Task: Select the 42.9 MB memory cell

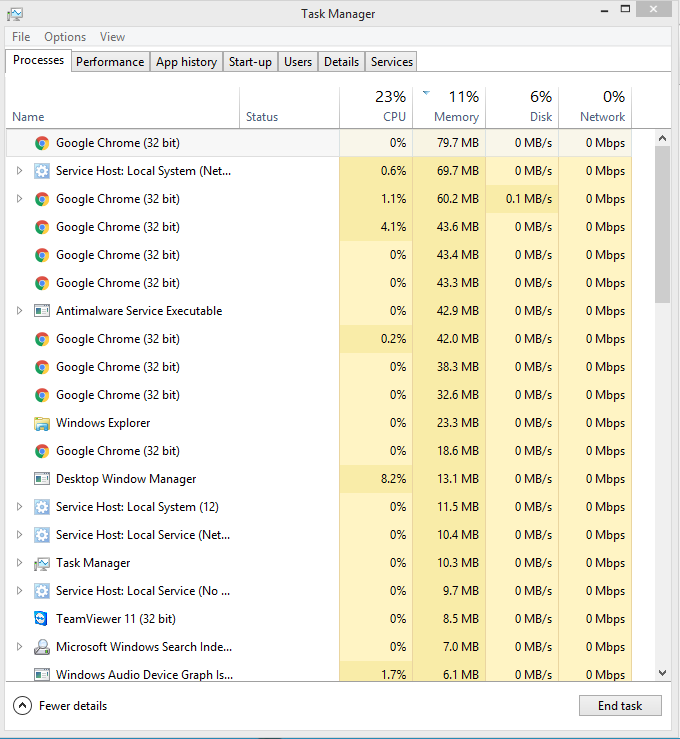Action: (x=449, y=311)
